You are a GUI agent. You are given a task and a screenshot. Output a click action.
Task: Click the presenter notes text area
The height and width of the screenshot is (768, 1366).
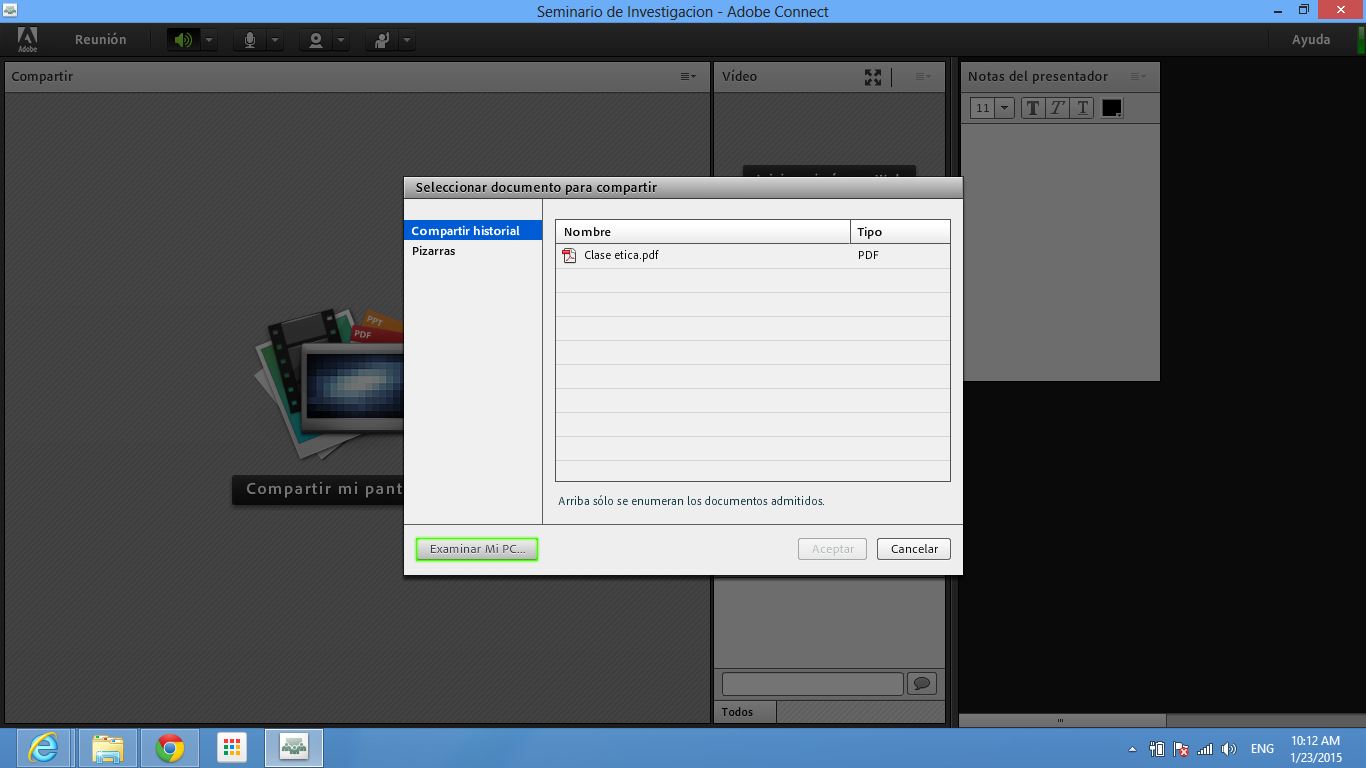(1060, 251)
